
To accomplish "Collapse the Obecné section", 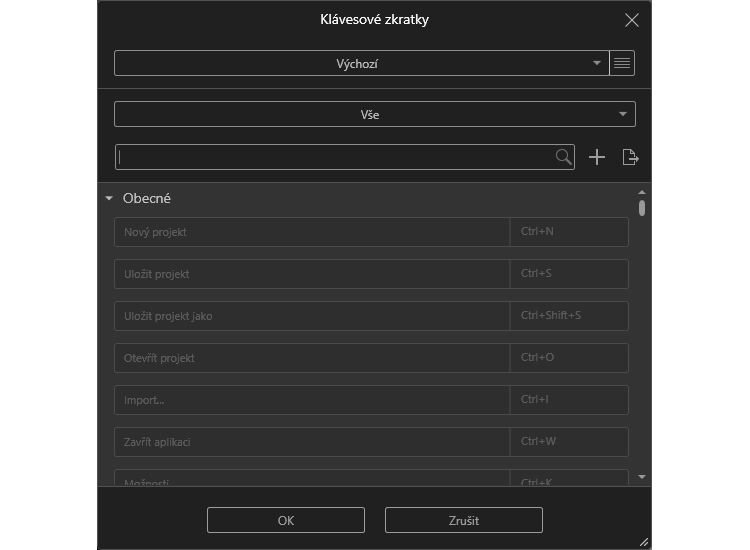I will tap(109, 199).
